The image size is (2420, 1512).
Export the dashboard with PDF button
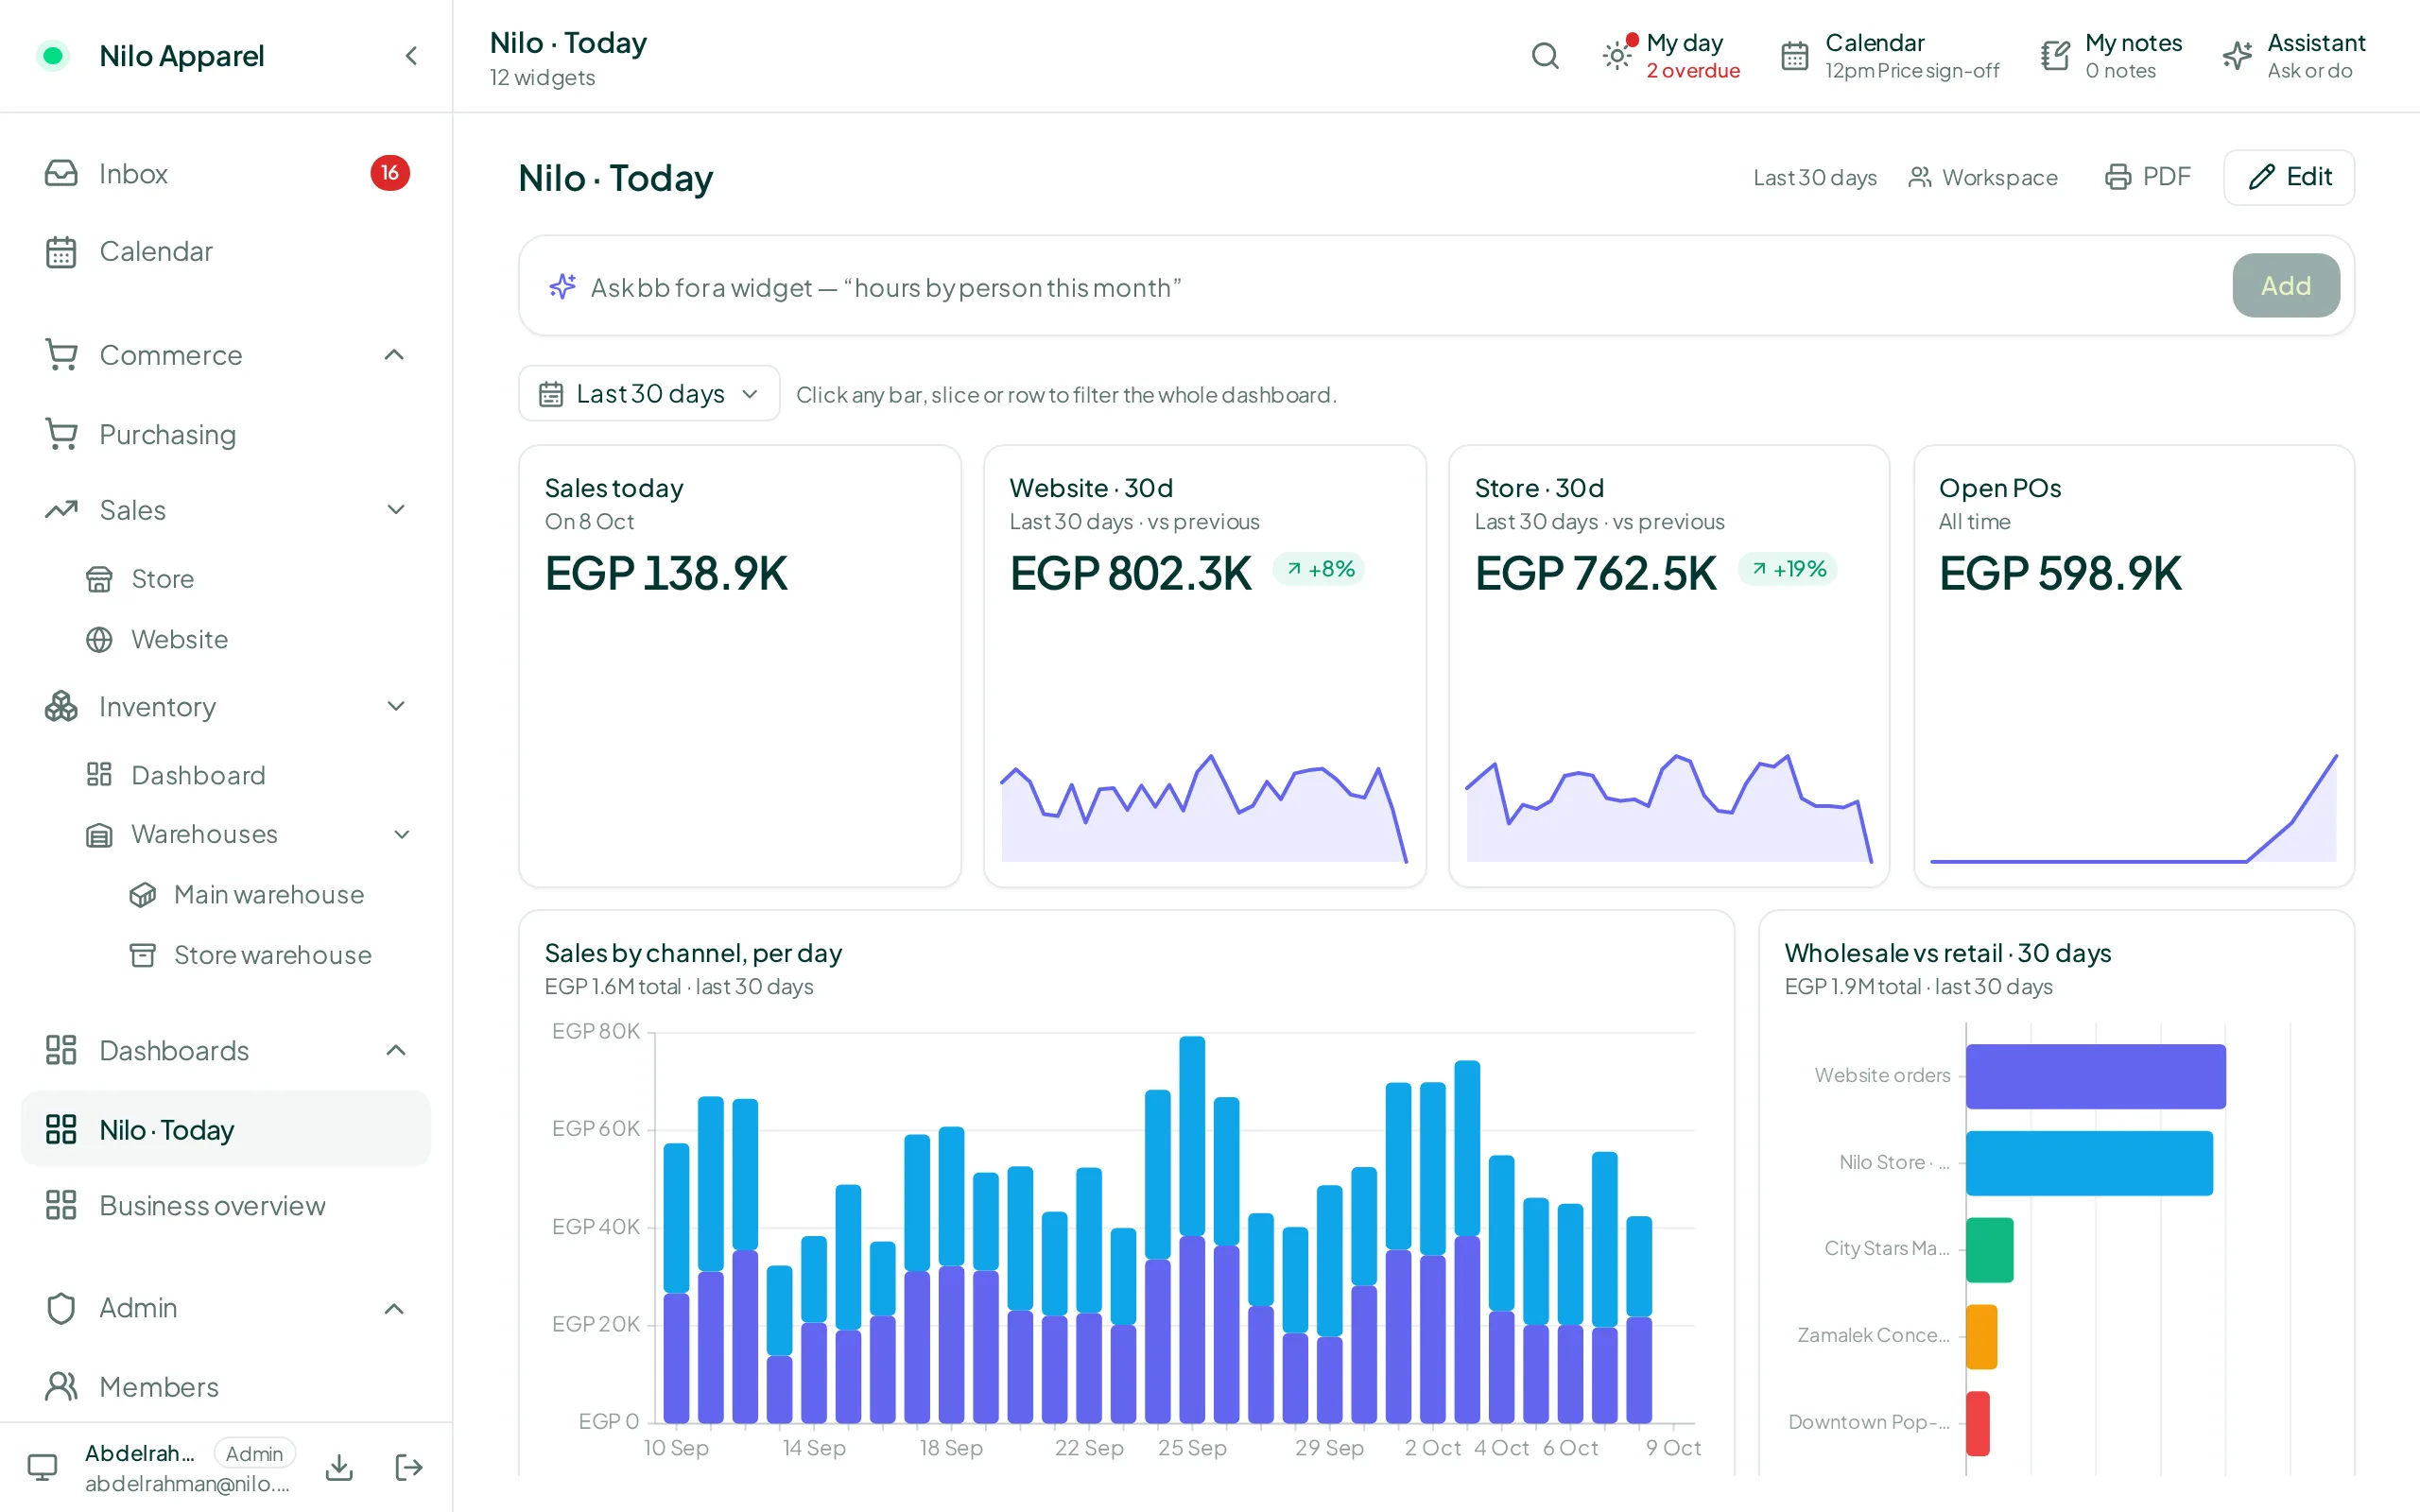point(2147,177)
